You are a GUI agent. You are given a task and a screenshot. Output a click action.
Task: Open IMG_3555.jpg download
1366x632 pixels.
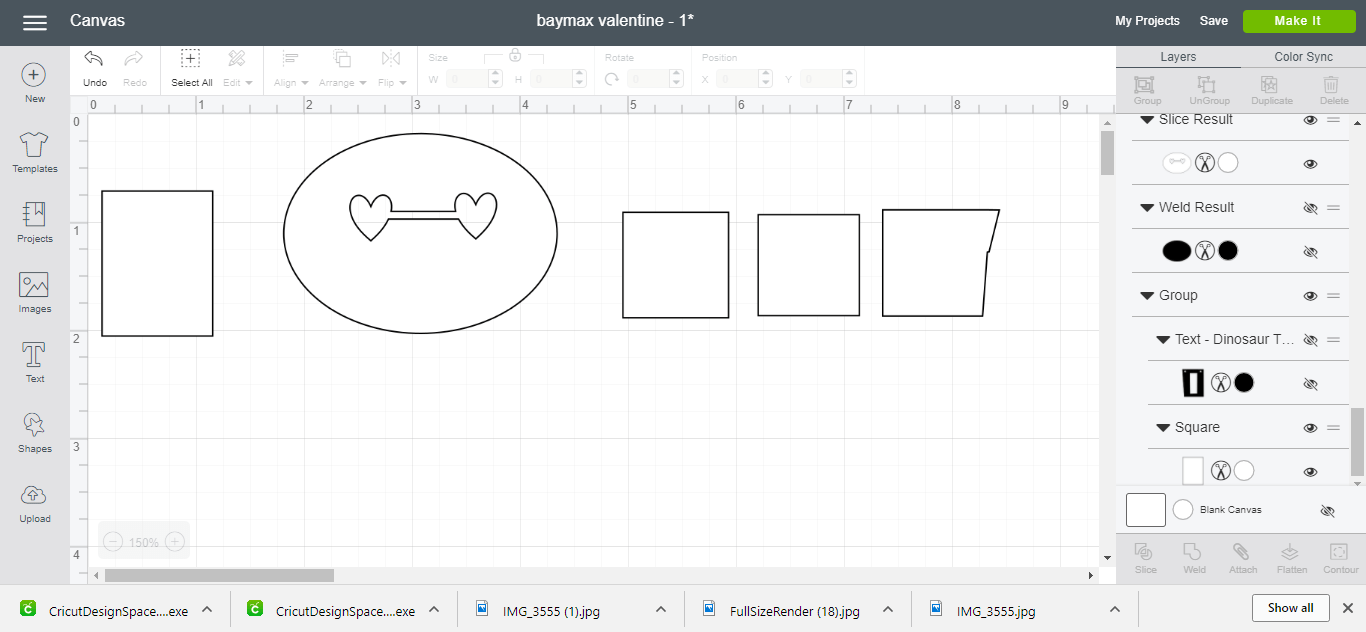pos(995,610)
